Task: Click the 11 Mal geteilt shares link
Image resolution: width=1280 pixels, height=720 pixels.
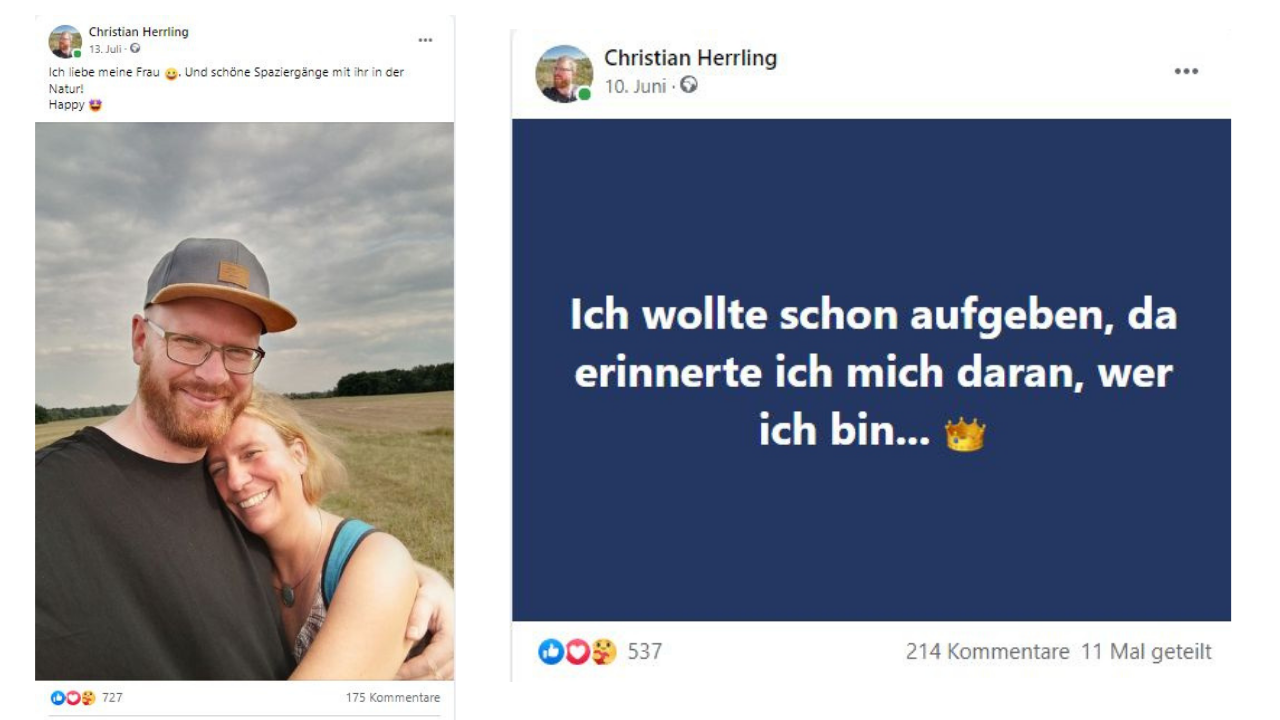Action: click(x=1146, y=652)
